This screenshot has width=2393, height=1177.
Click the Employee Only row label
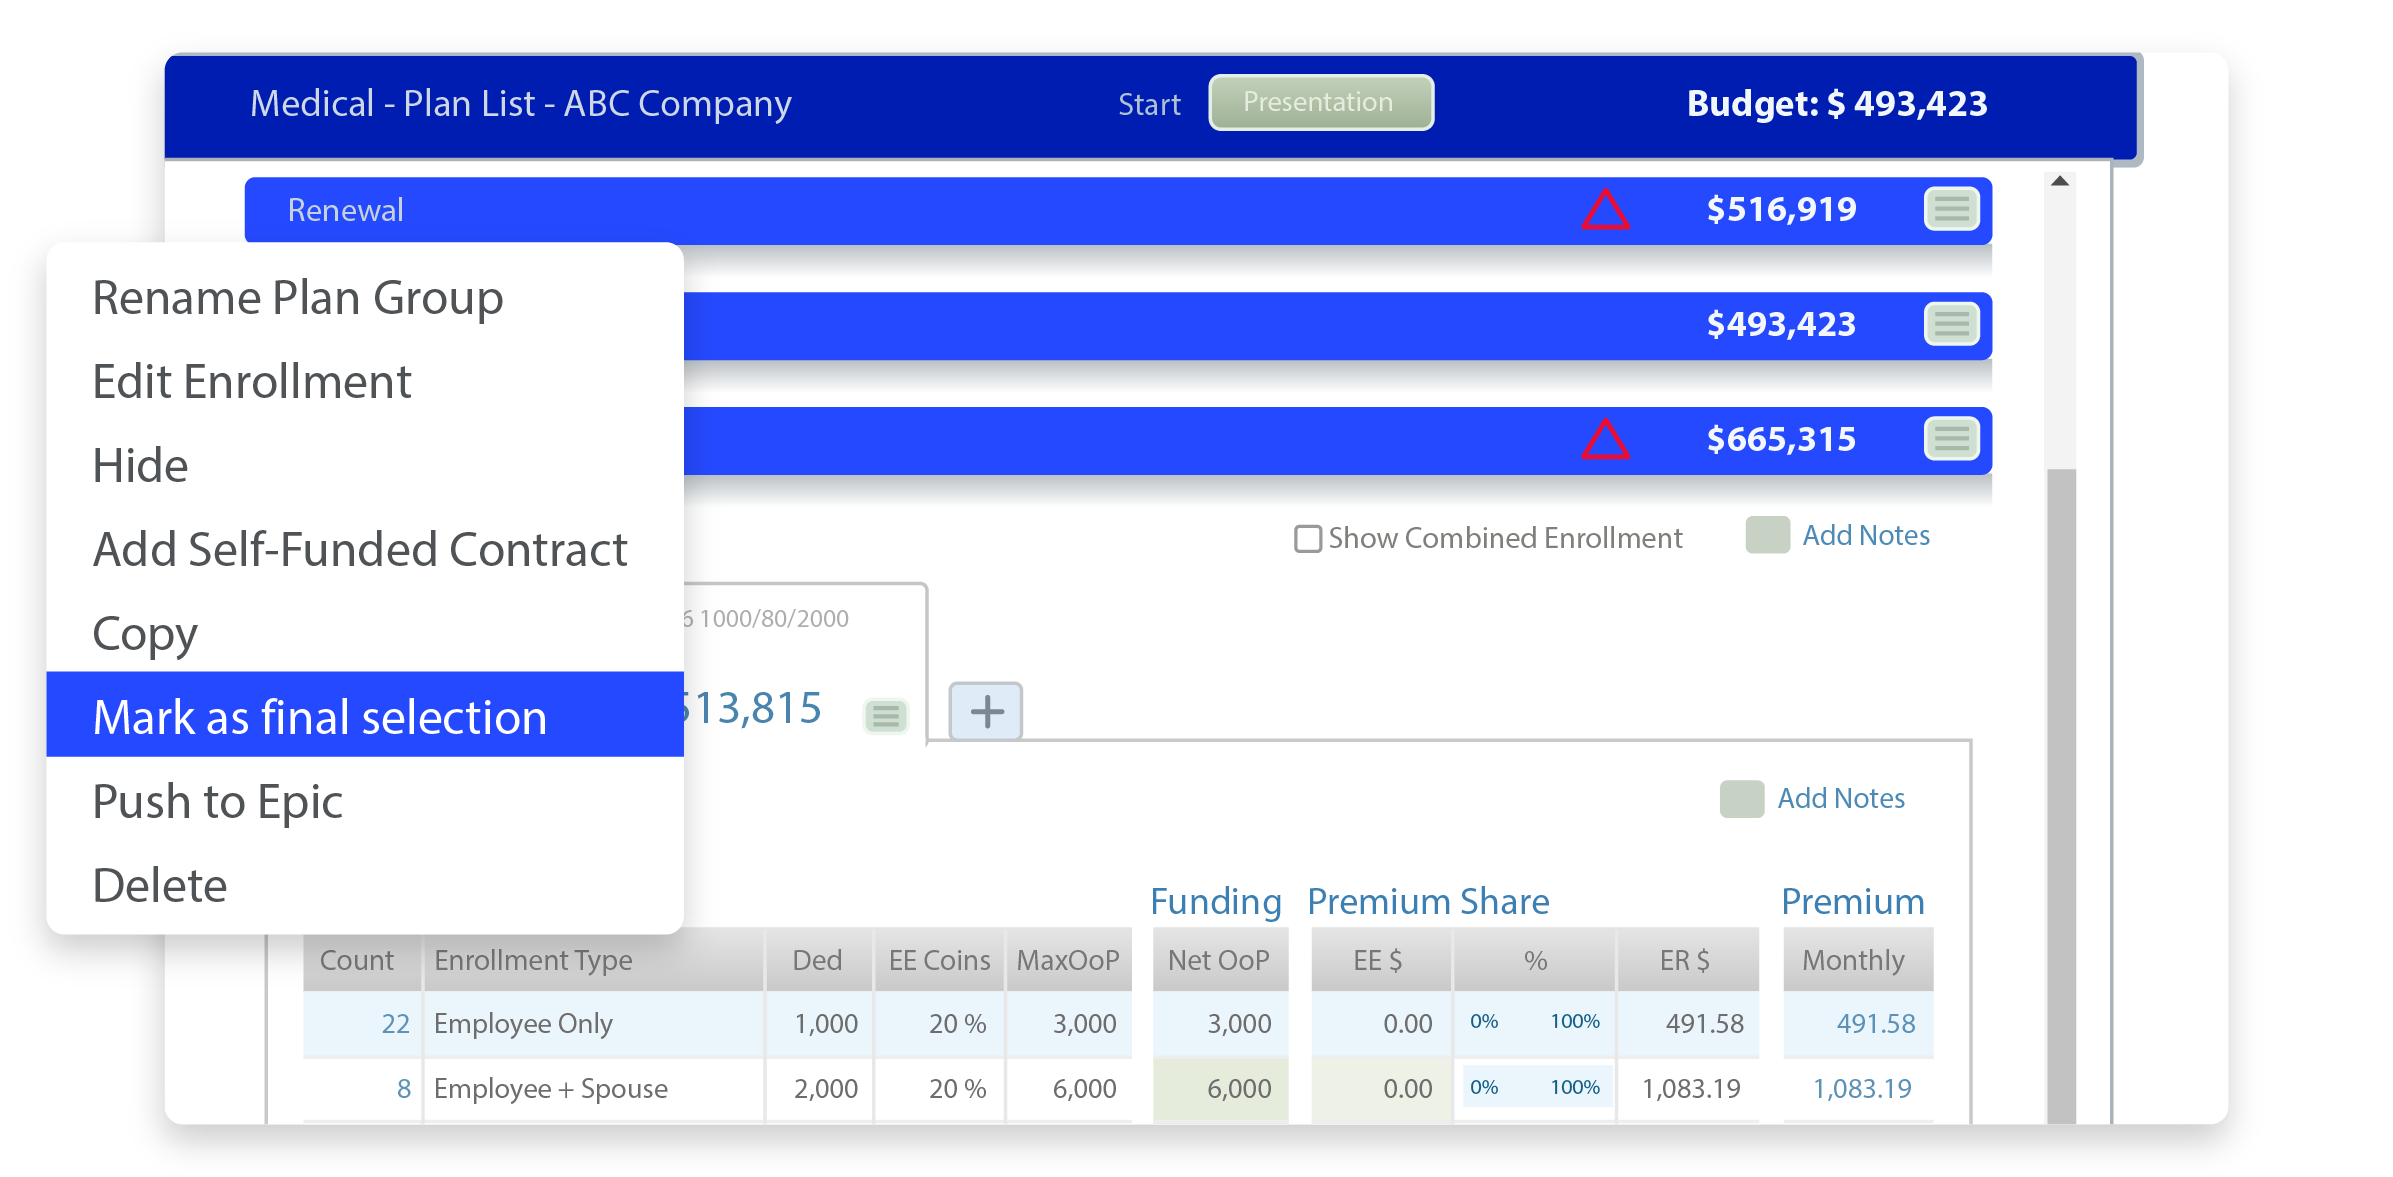(523, 1024)
